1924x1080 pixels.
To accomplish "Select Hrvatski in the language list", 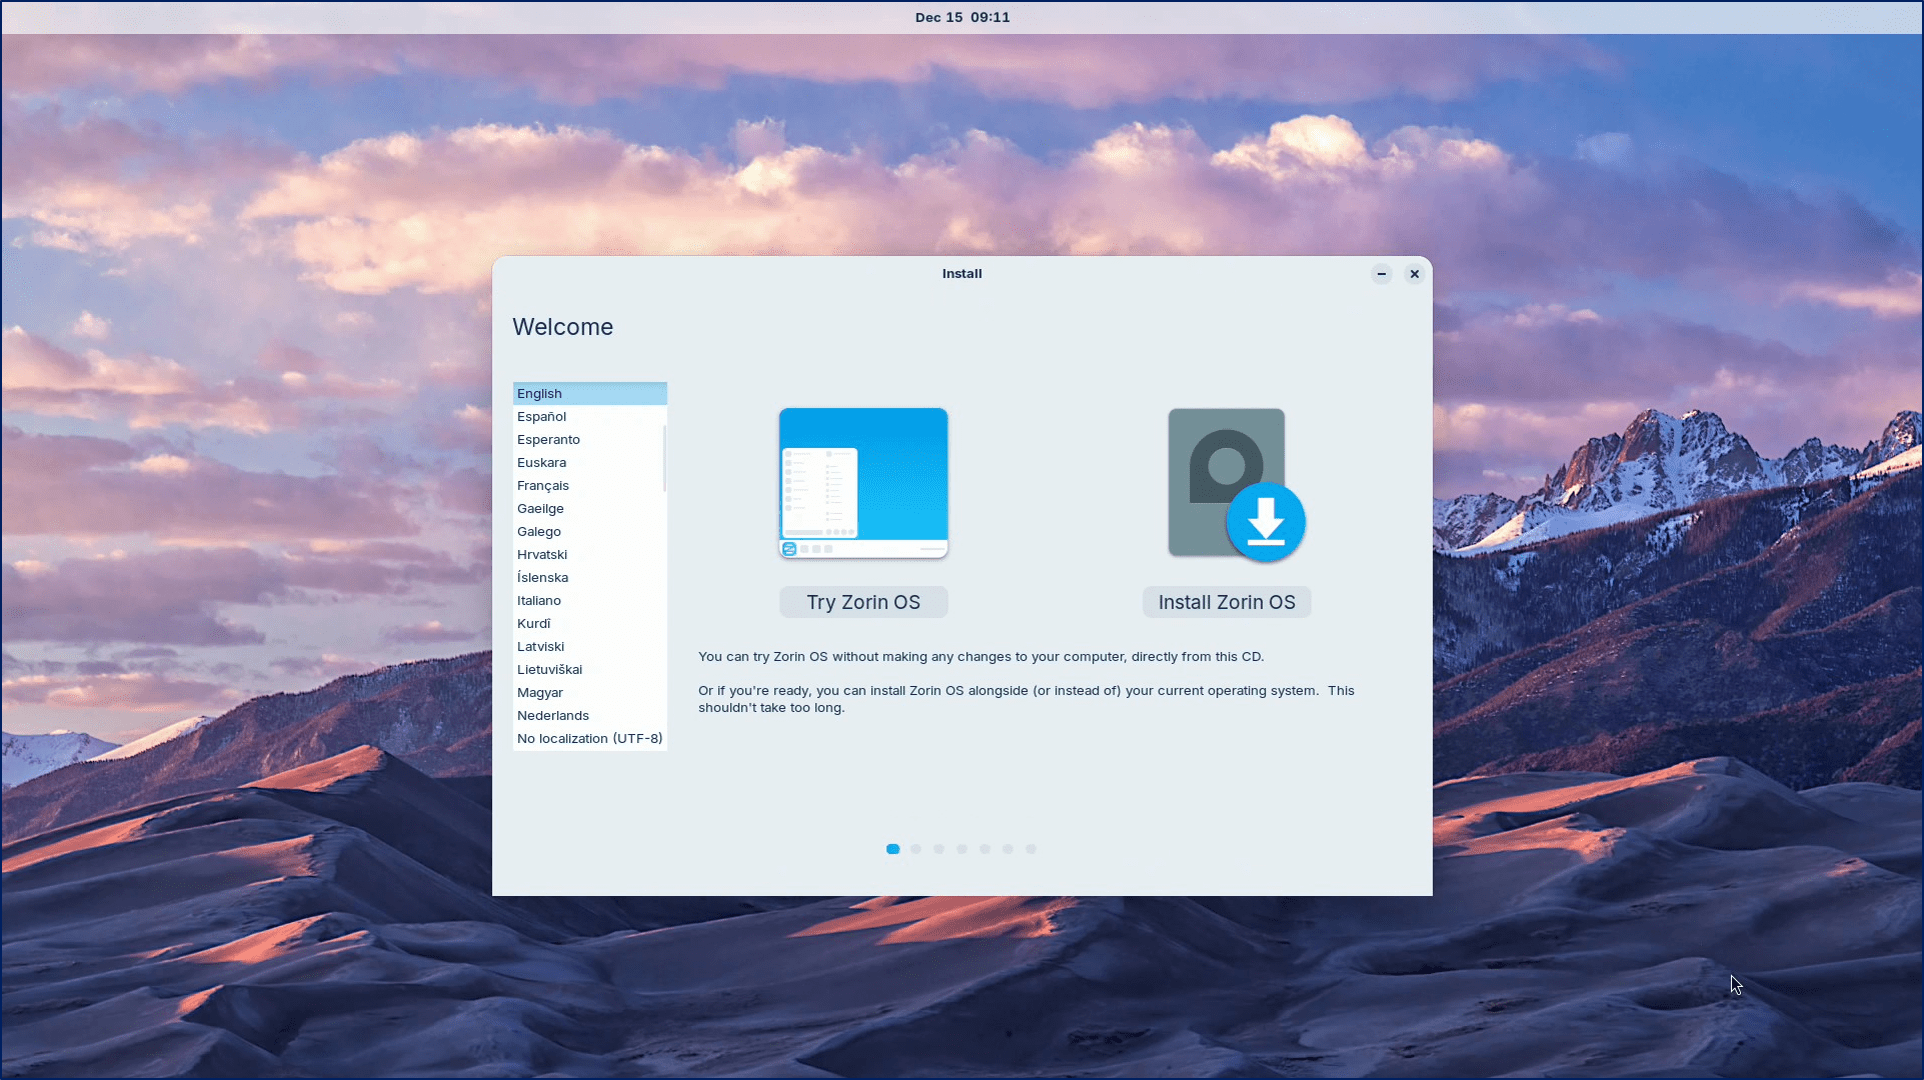I will 542,555.
